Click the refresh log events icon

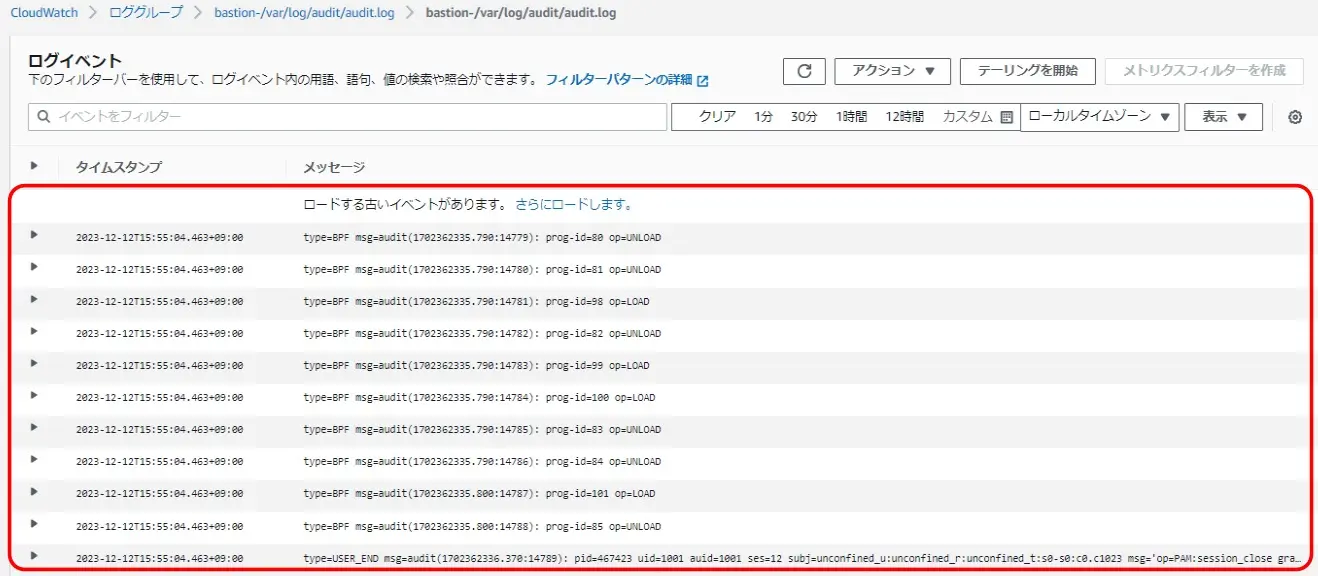point(804,71)
